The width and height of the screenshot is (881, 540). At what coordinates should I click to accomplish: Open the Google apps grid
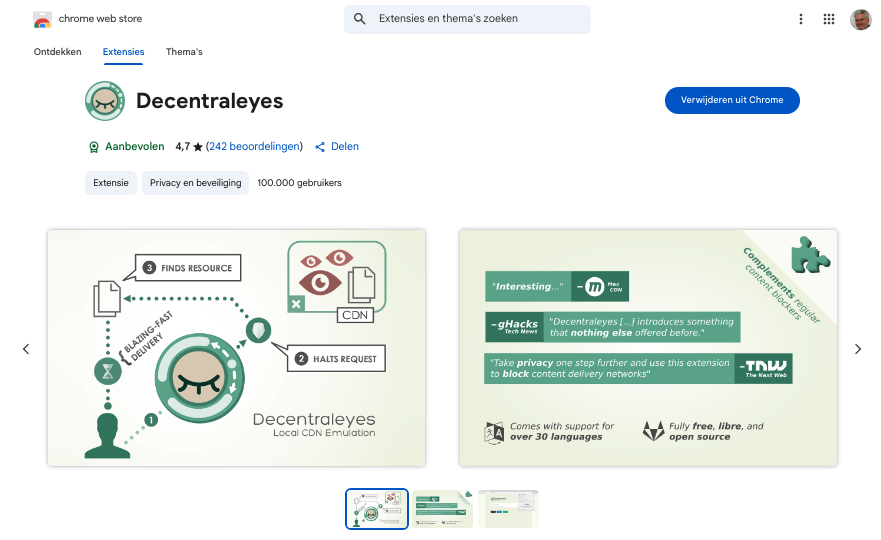pyautogui.click(x=828, y=19)
